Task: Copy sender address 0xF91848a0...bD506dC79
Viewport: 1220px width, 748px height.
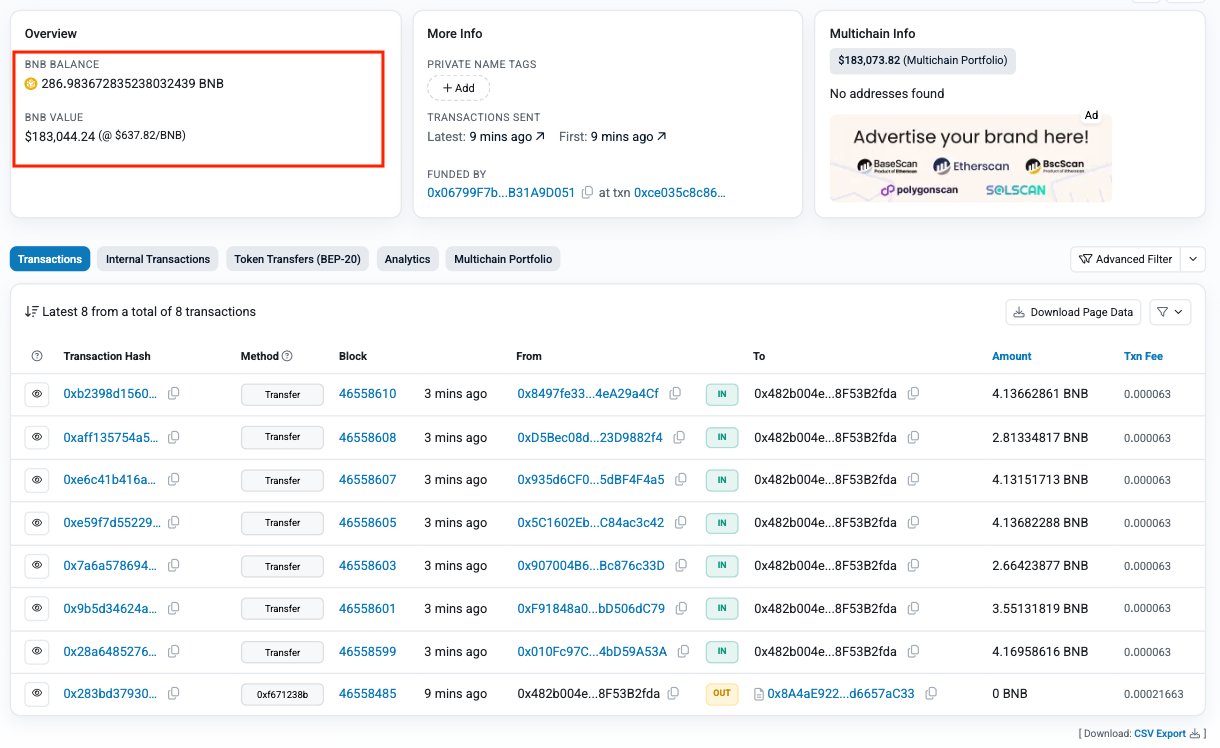Action: point(681,608)
